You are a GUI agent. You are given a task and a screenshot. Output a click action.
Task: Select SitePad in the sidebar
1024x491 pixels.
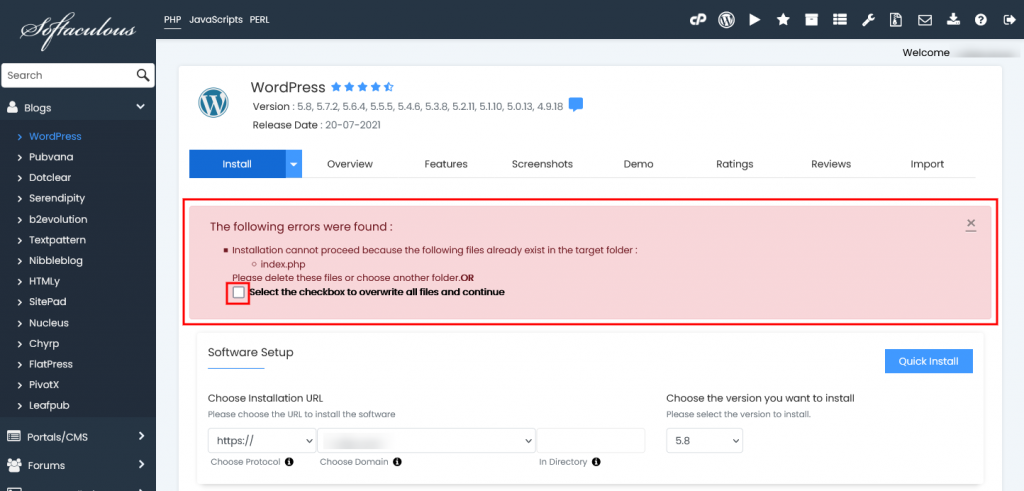coord(48,302)
